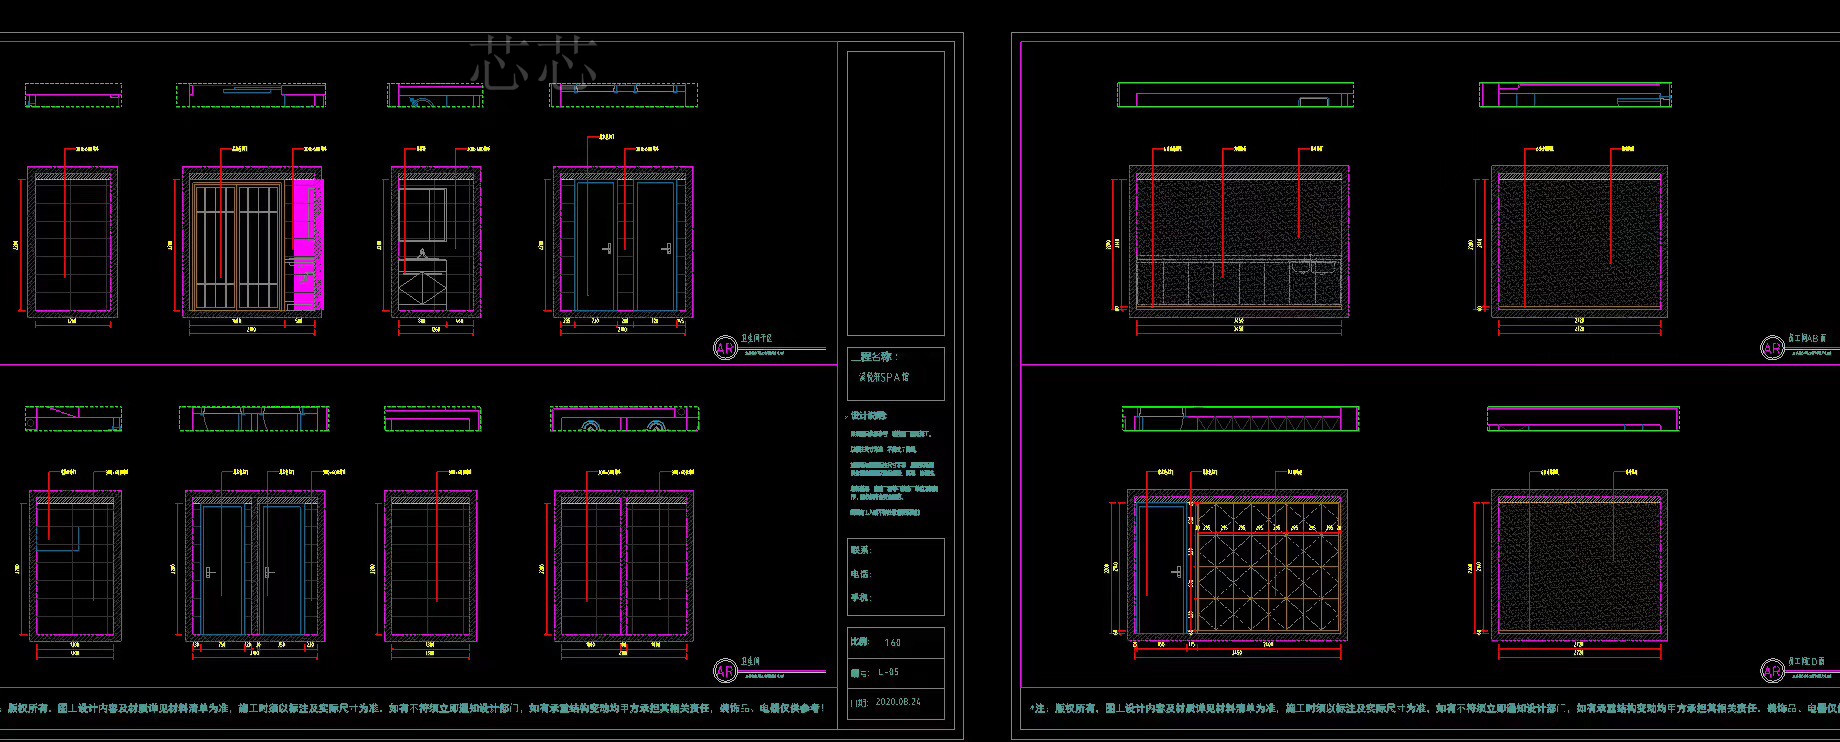
Task: Pick the AR symbol at lower-right sheet edge
Action: (1772, 671)
